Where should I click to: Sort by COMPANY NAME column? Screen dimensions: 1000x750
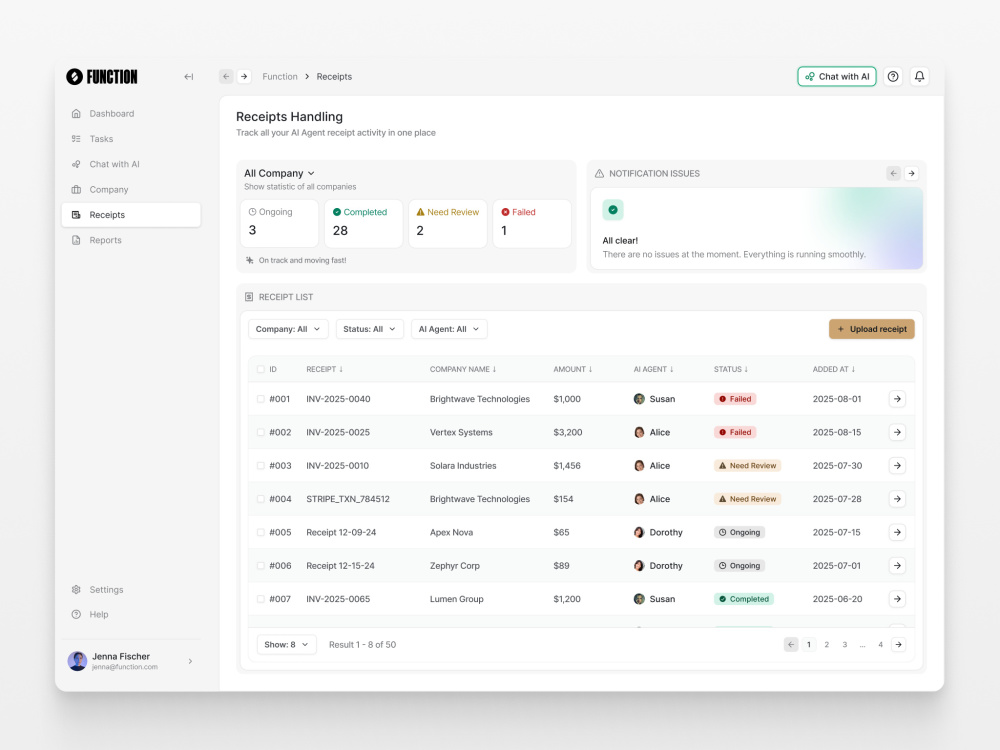[x=463, y=369]
